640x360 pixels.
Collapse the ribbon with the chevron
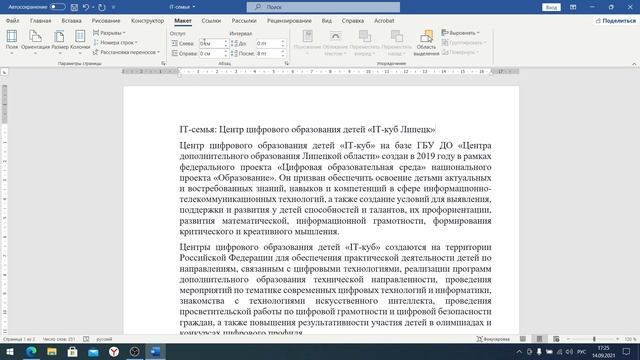[x=634, y=64]
